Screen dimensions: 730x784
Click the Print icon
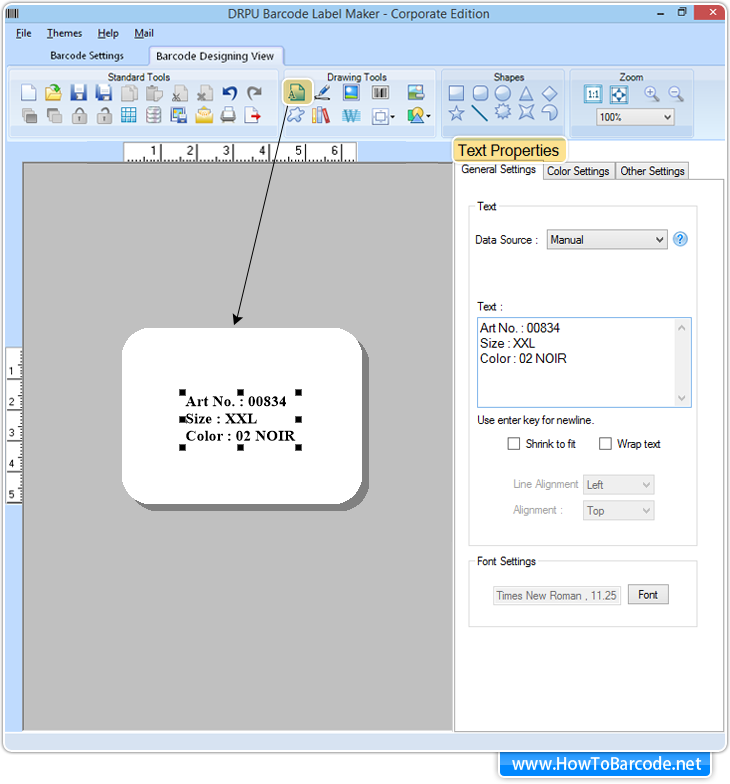point(229,115)
